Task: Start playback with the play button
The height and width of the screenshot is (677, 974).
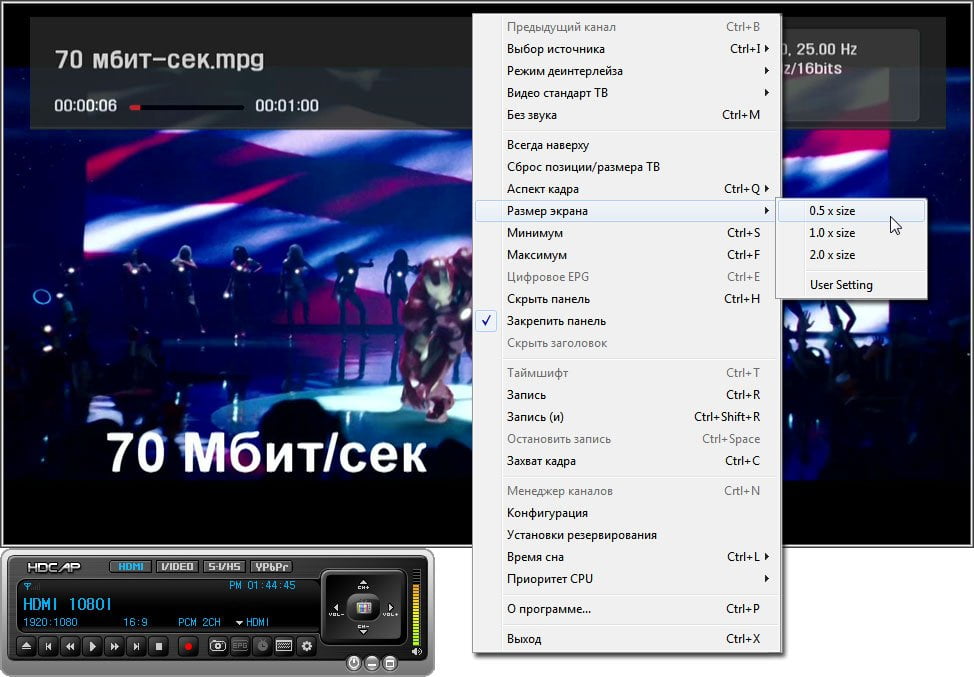Action: pos(93,647)
